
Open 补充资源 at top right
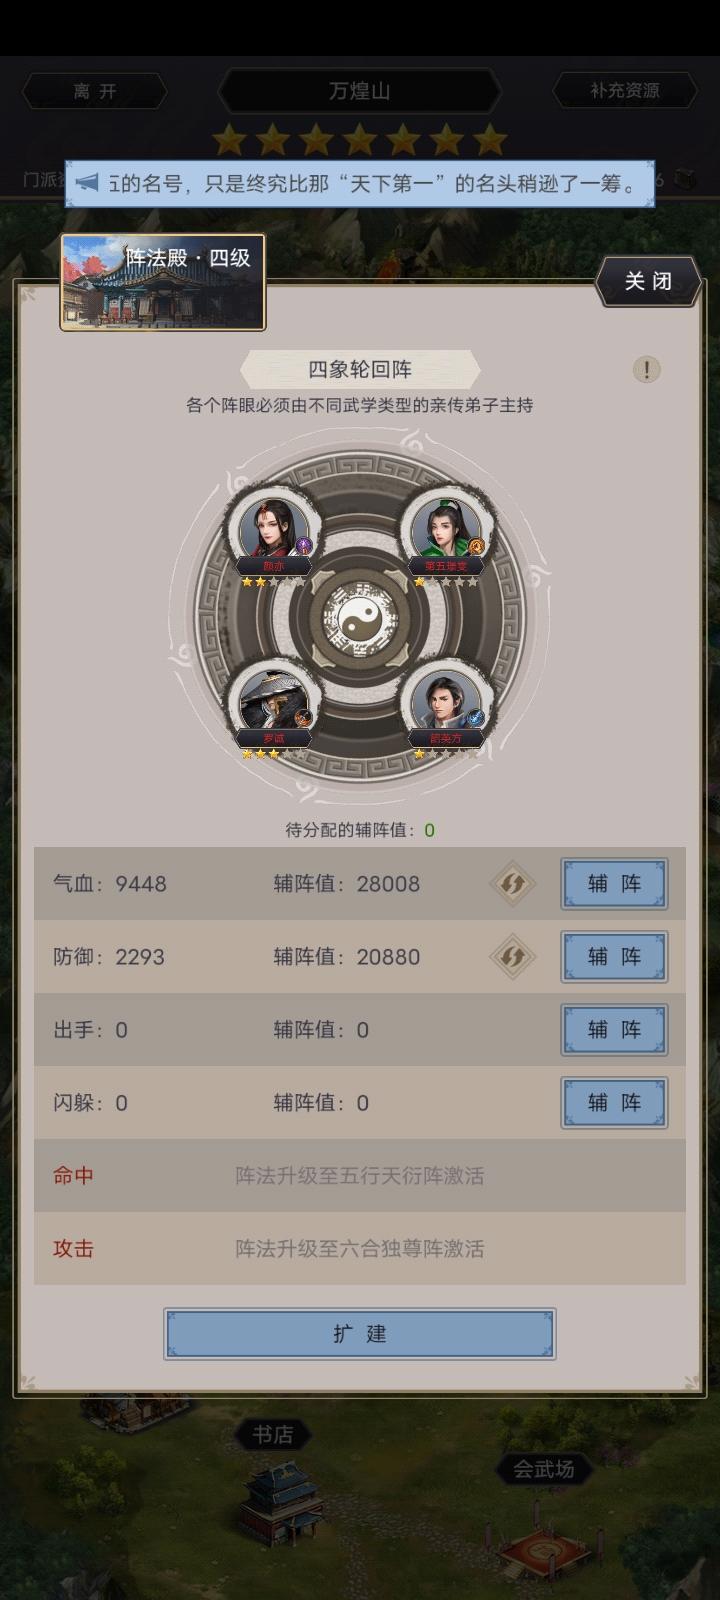[x=625, y=91]
